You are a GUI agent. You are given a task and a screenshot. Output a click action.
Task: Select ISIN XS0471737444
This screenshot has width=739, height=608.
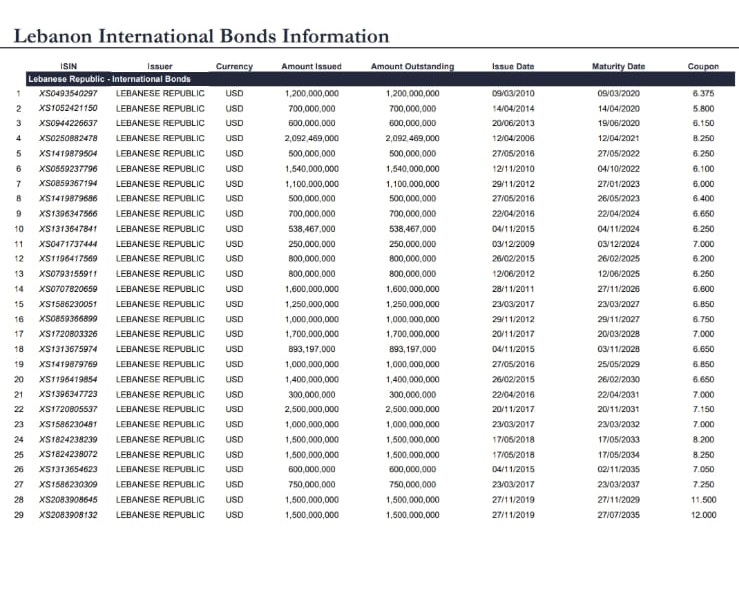pos(68,244)
